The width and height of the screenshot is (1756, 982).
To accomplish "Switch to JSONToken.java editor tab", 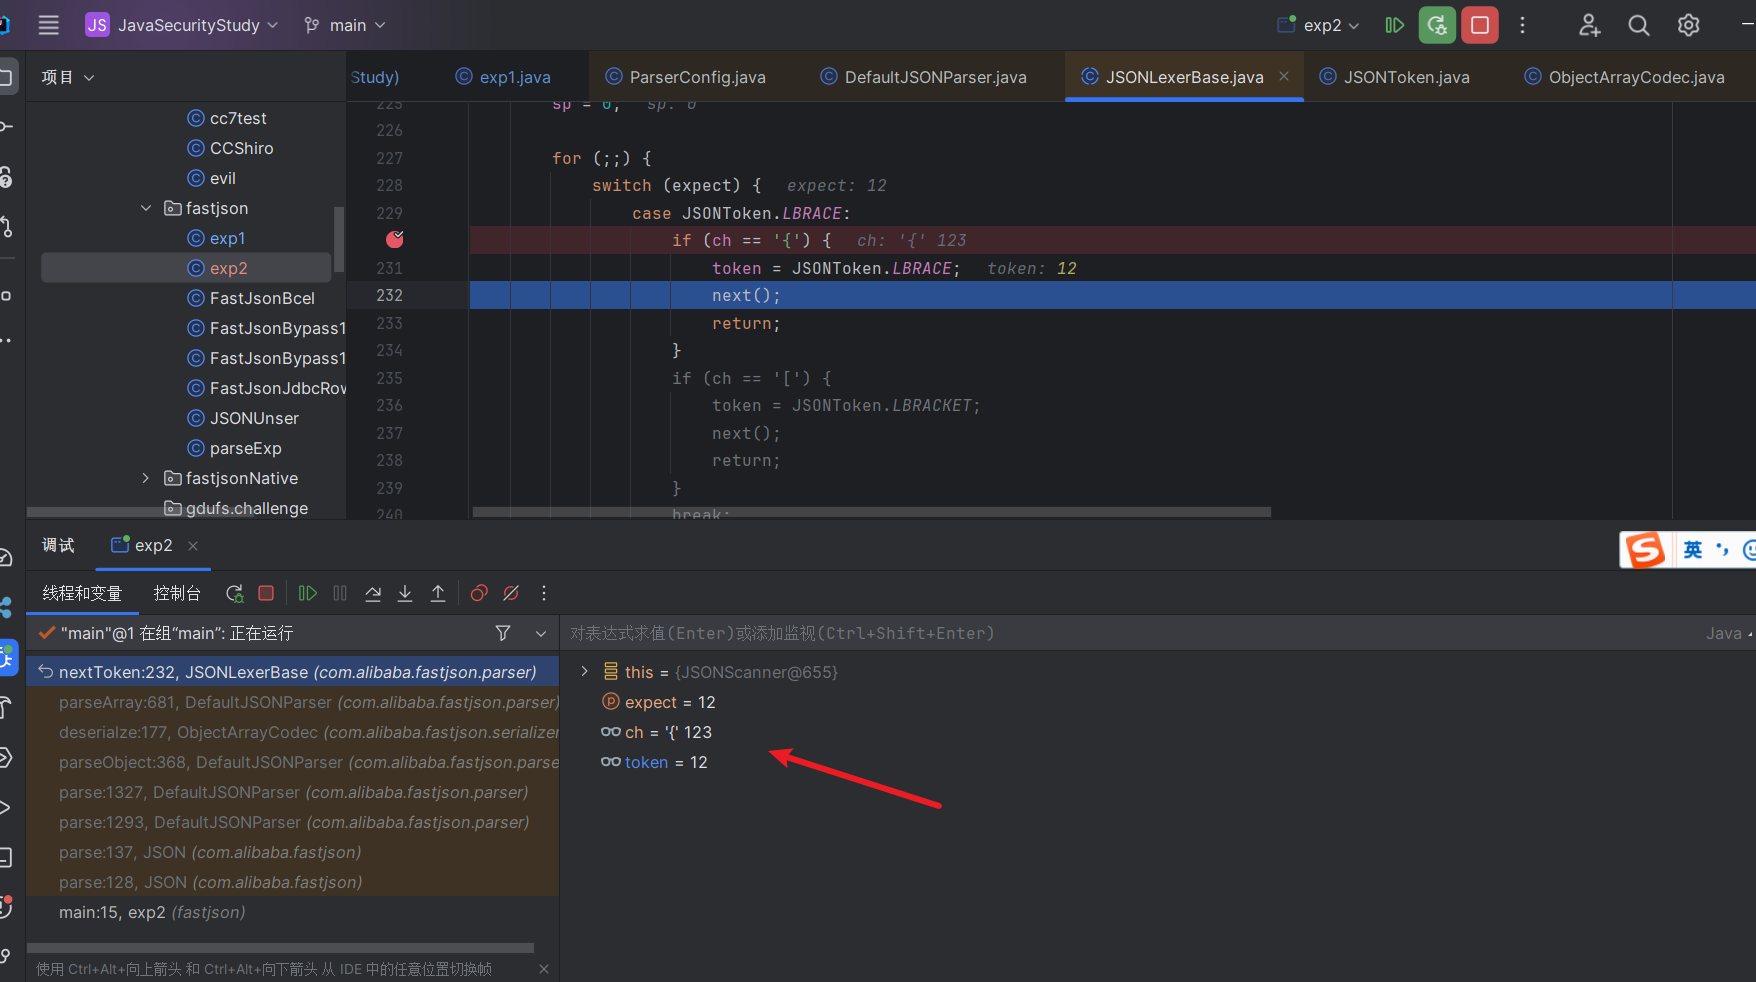I will tap(1395, 77).
